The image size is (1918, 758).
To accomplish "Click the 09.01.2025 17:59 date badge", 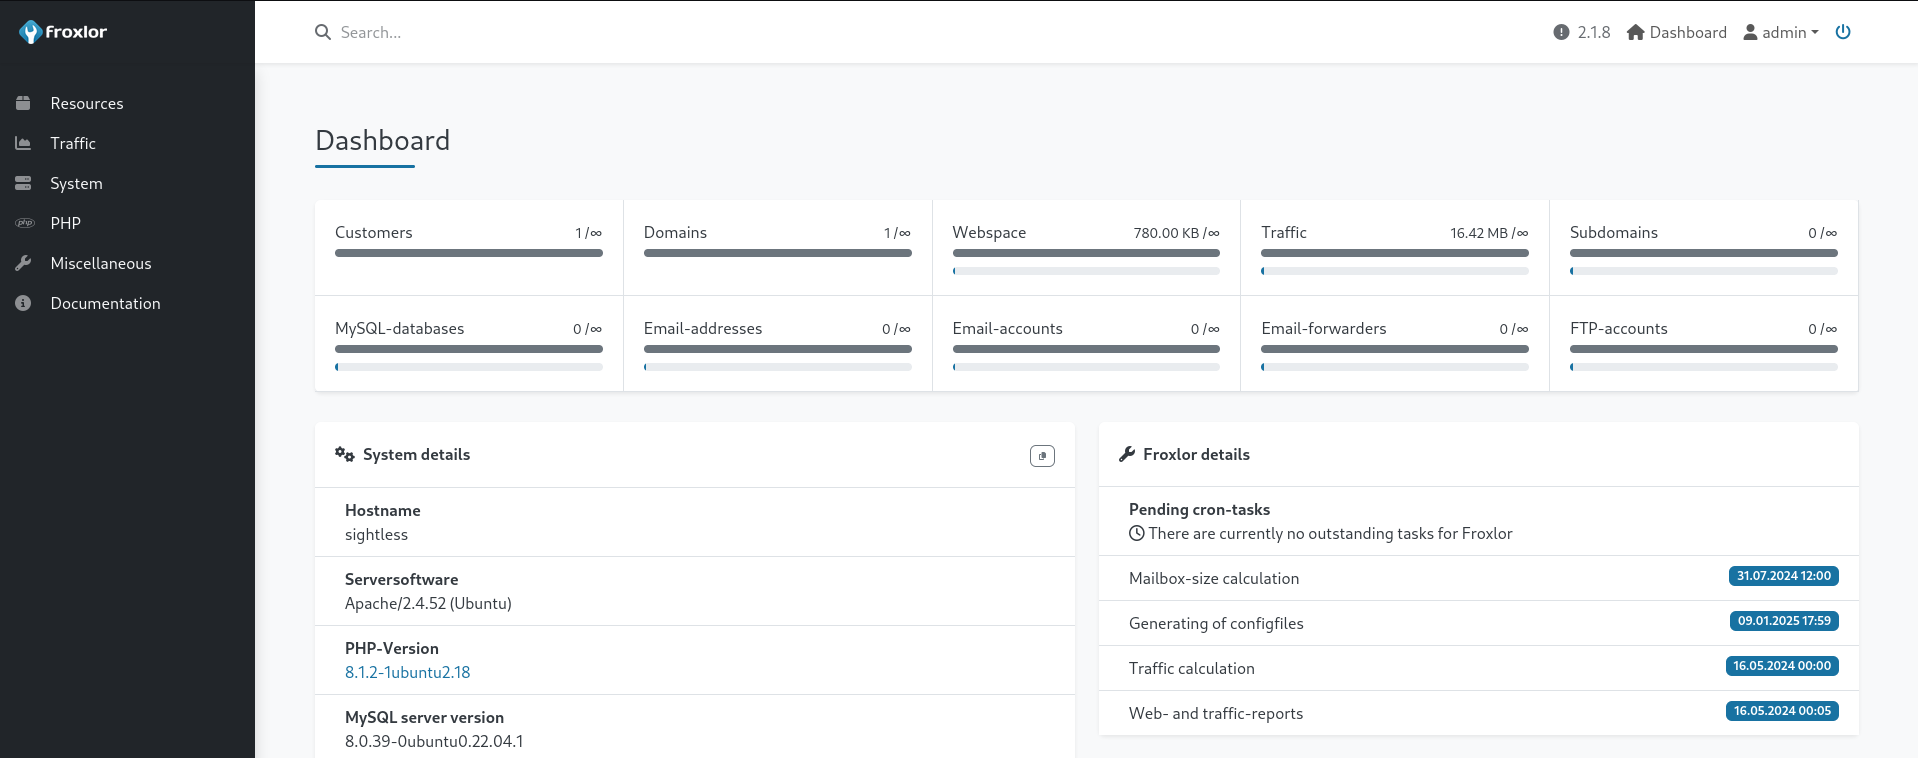I will pyautogui.click(x=1784, y=621).
